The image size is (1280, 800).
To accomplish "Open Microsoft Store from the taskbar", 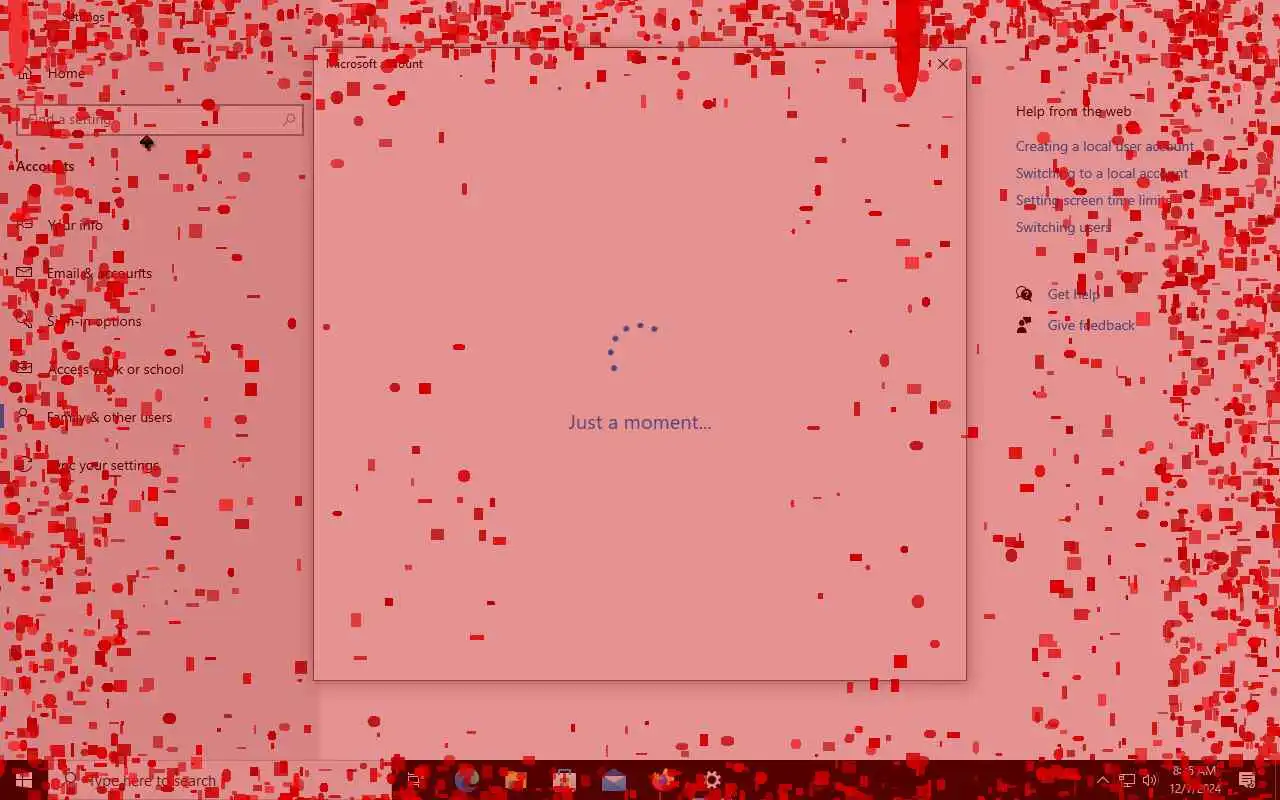I will (x=564, y=780).
